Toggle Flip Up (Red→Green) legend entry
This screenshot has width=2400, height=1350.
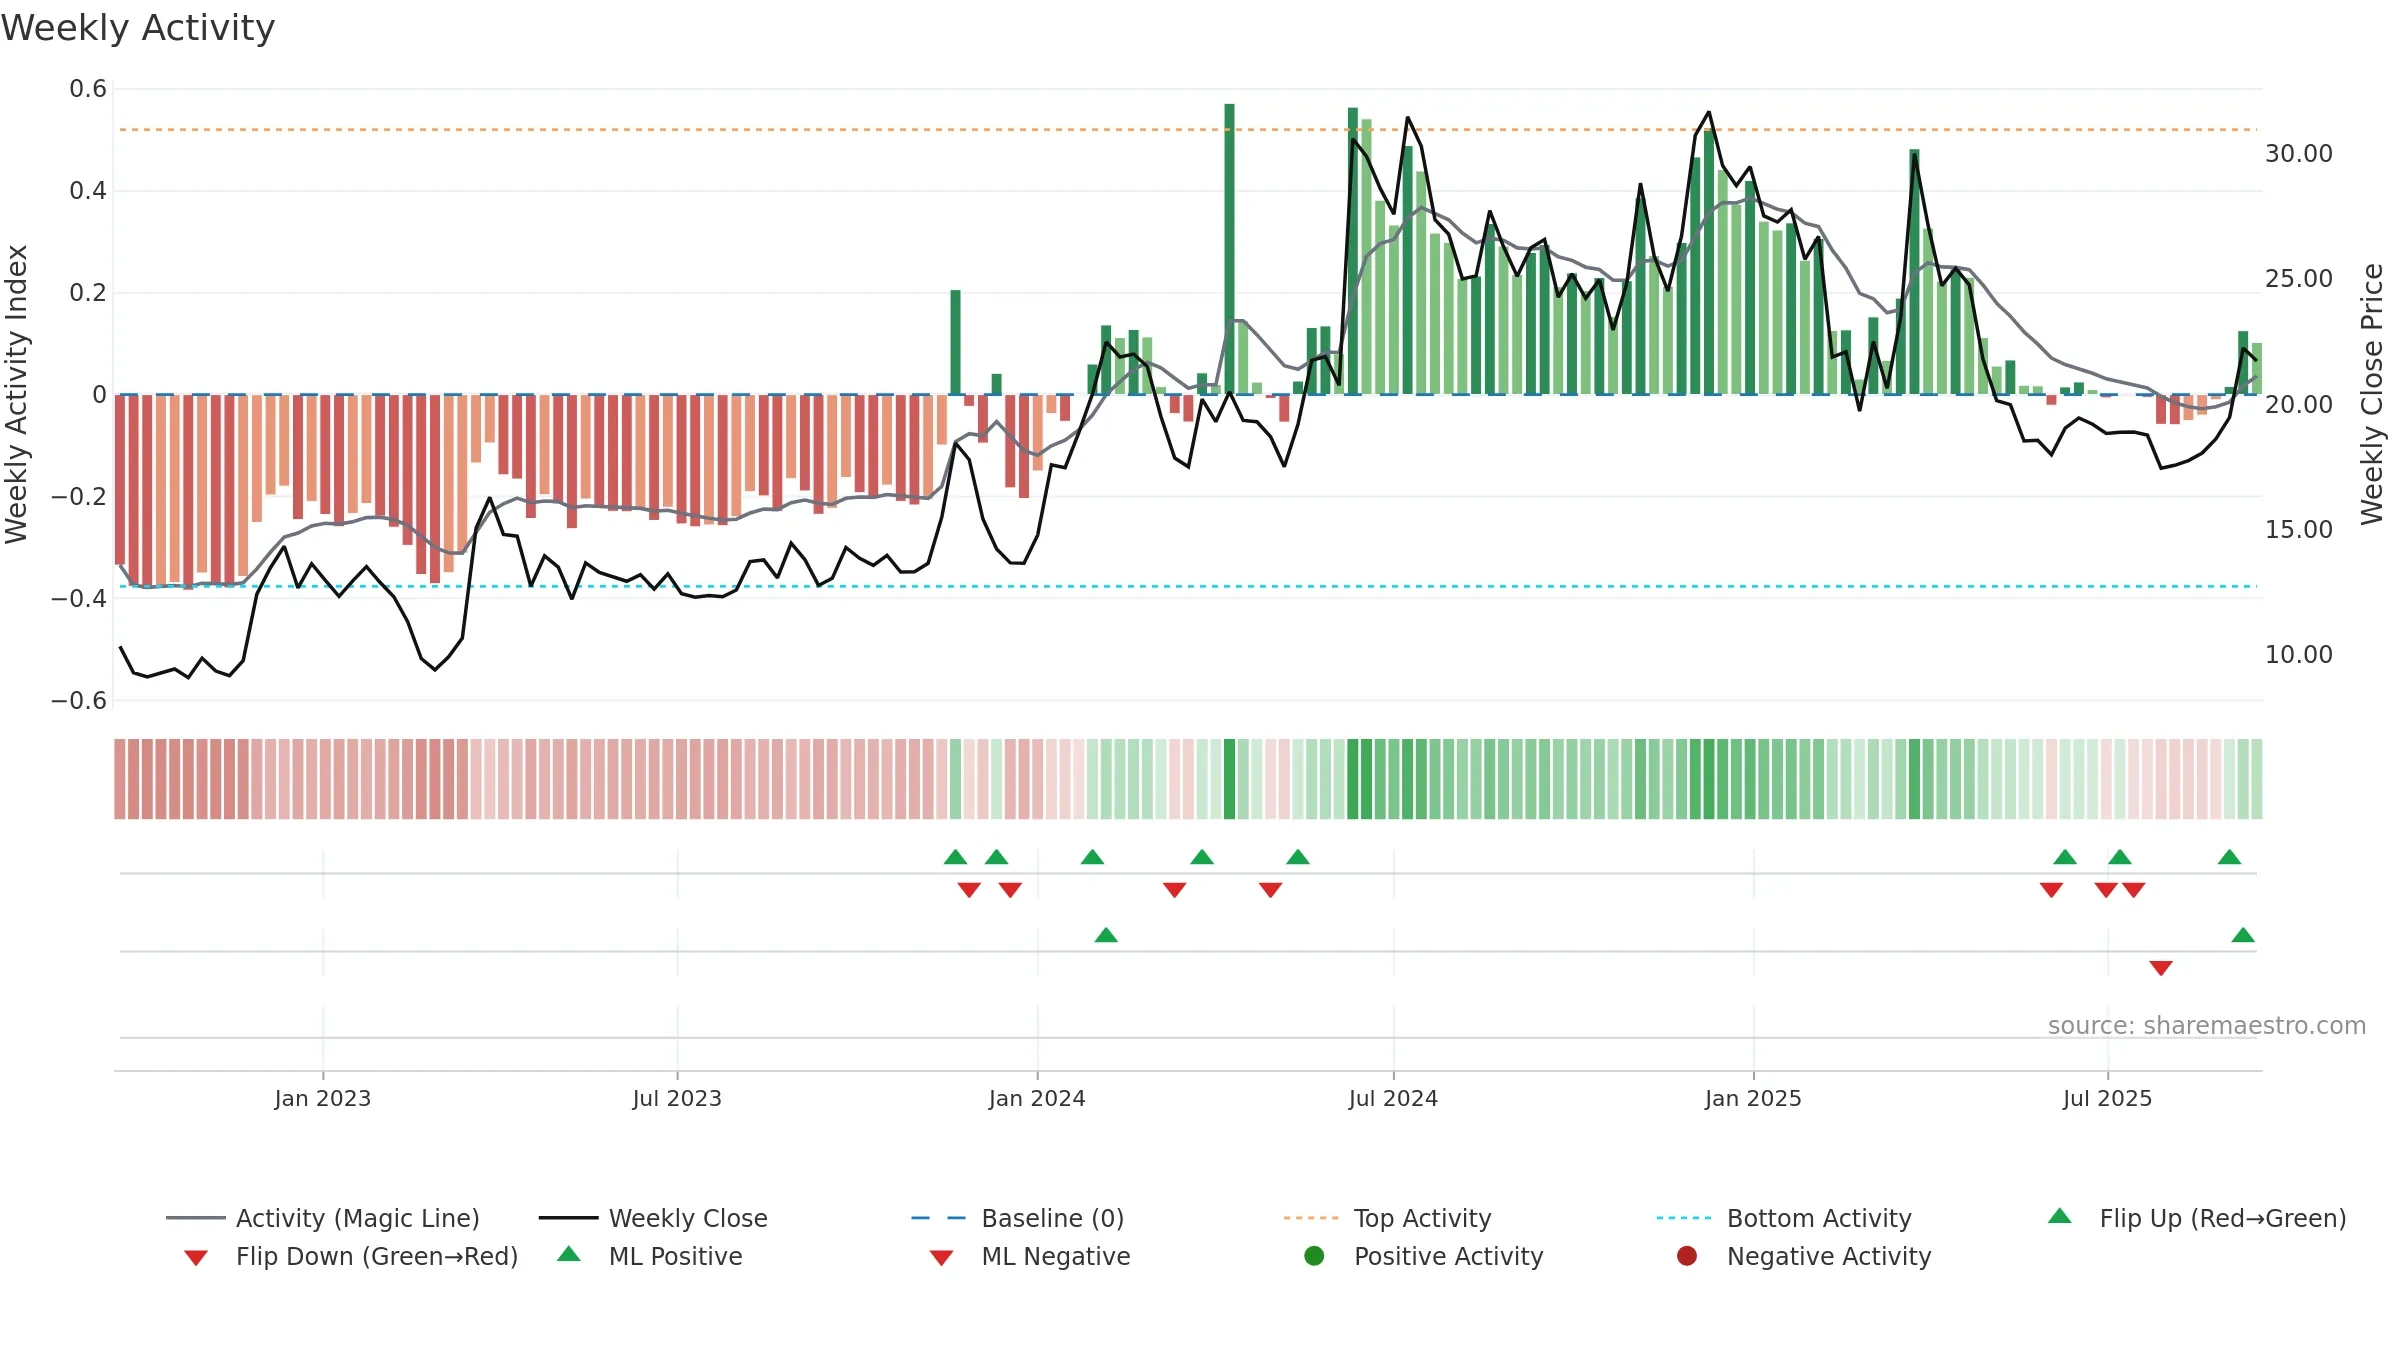(x=2197, y=1218)
